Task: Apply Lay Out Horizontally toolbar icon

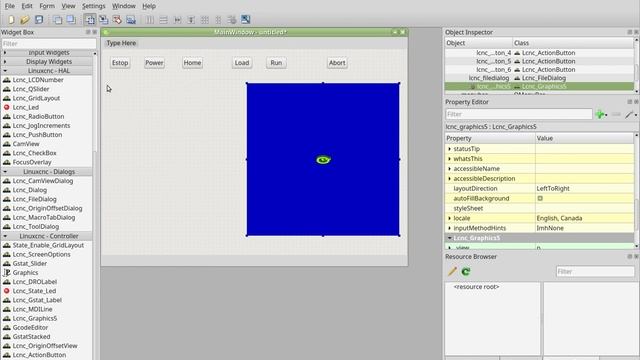Action: pyautogui.click(x=150, y=20)
